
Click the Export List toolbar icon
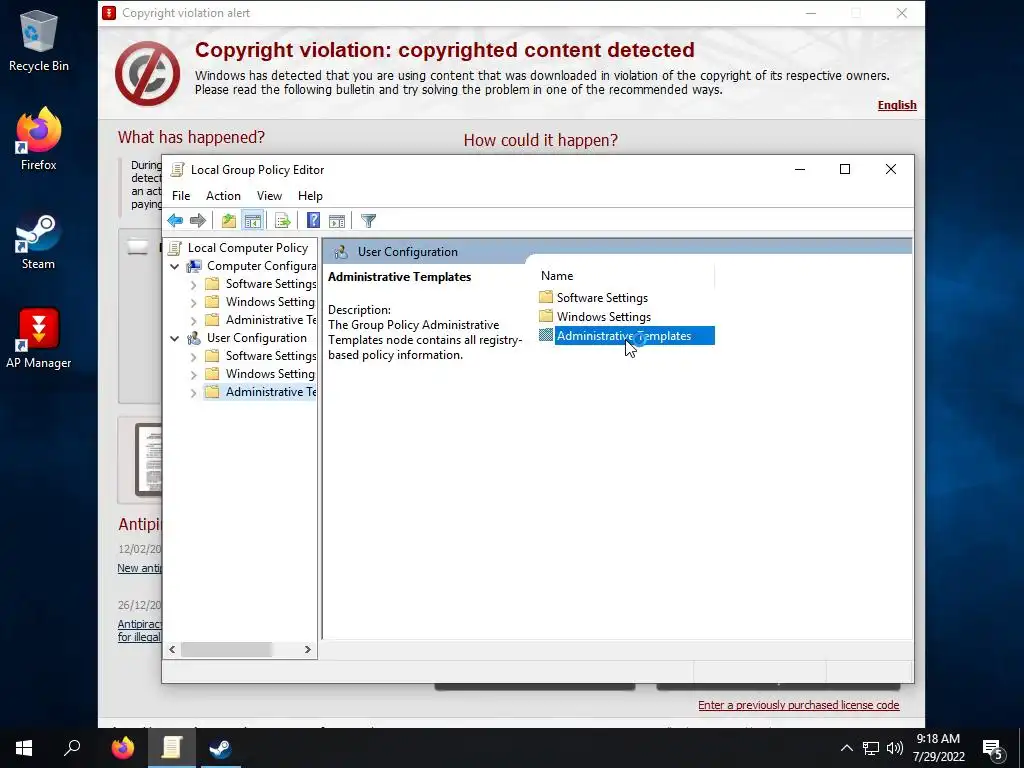click(283, 221)
